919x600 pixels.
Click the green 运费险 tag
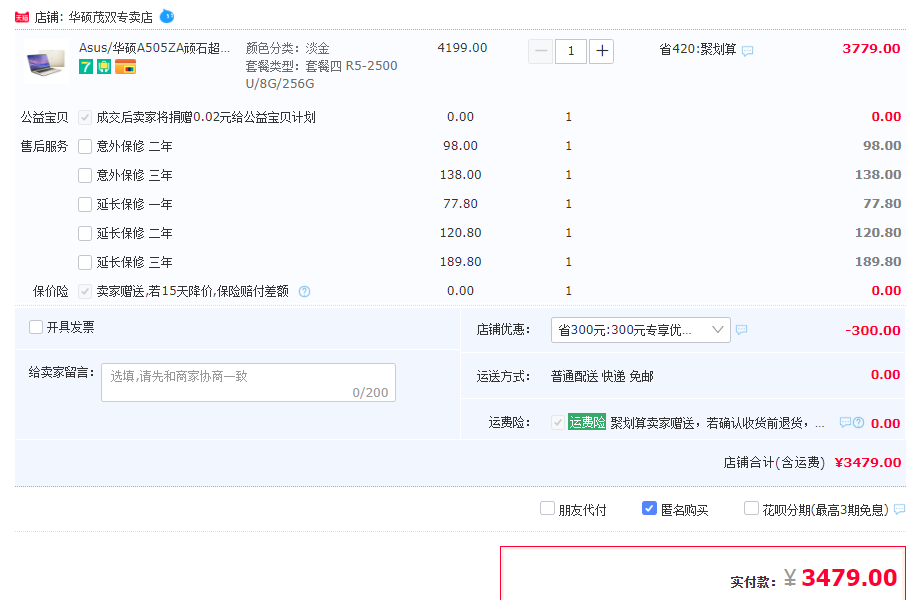[x=587, y=422]
